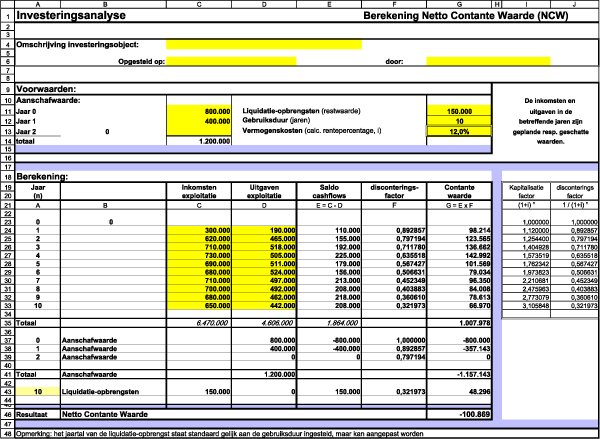Select the "Voorwaarden:" section heading
Viewport: 600px width, 439px height.
coord(46,89)
